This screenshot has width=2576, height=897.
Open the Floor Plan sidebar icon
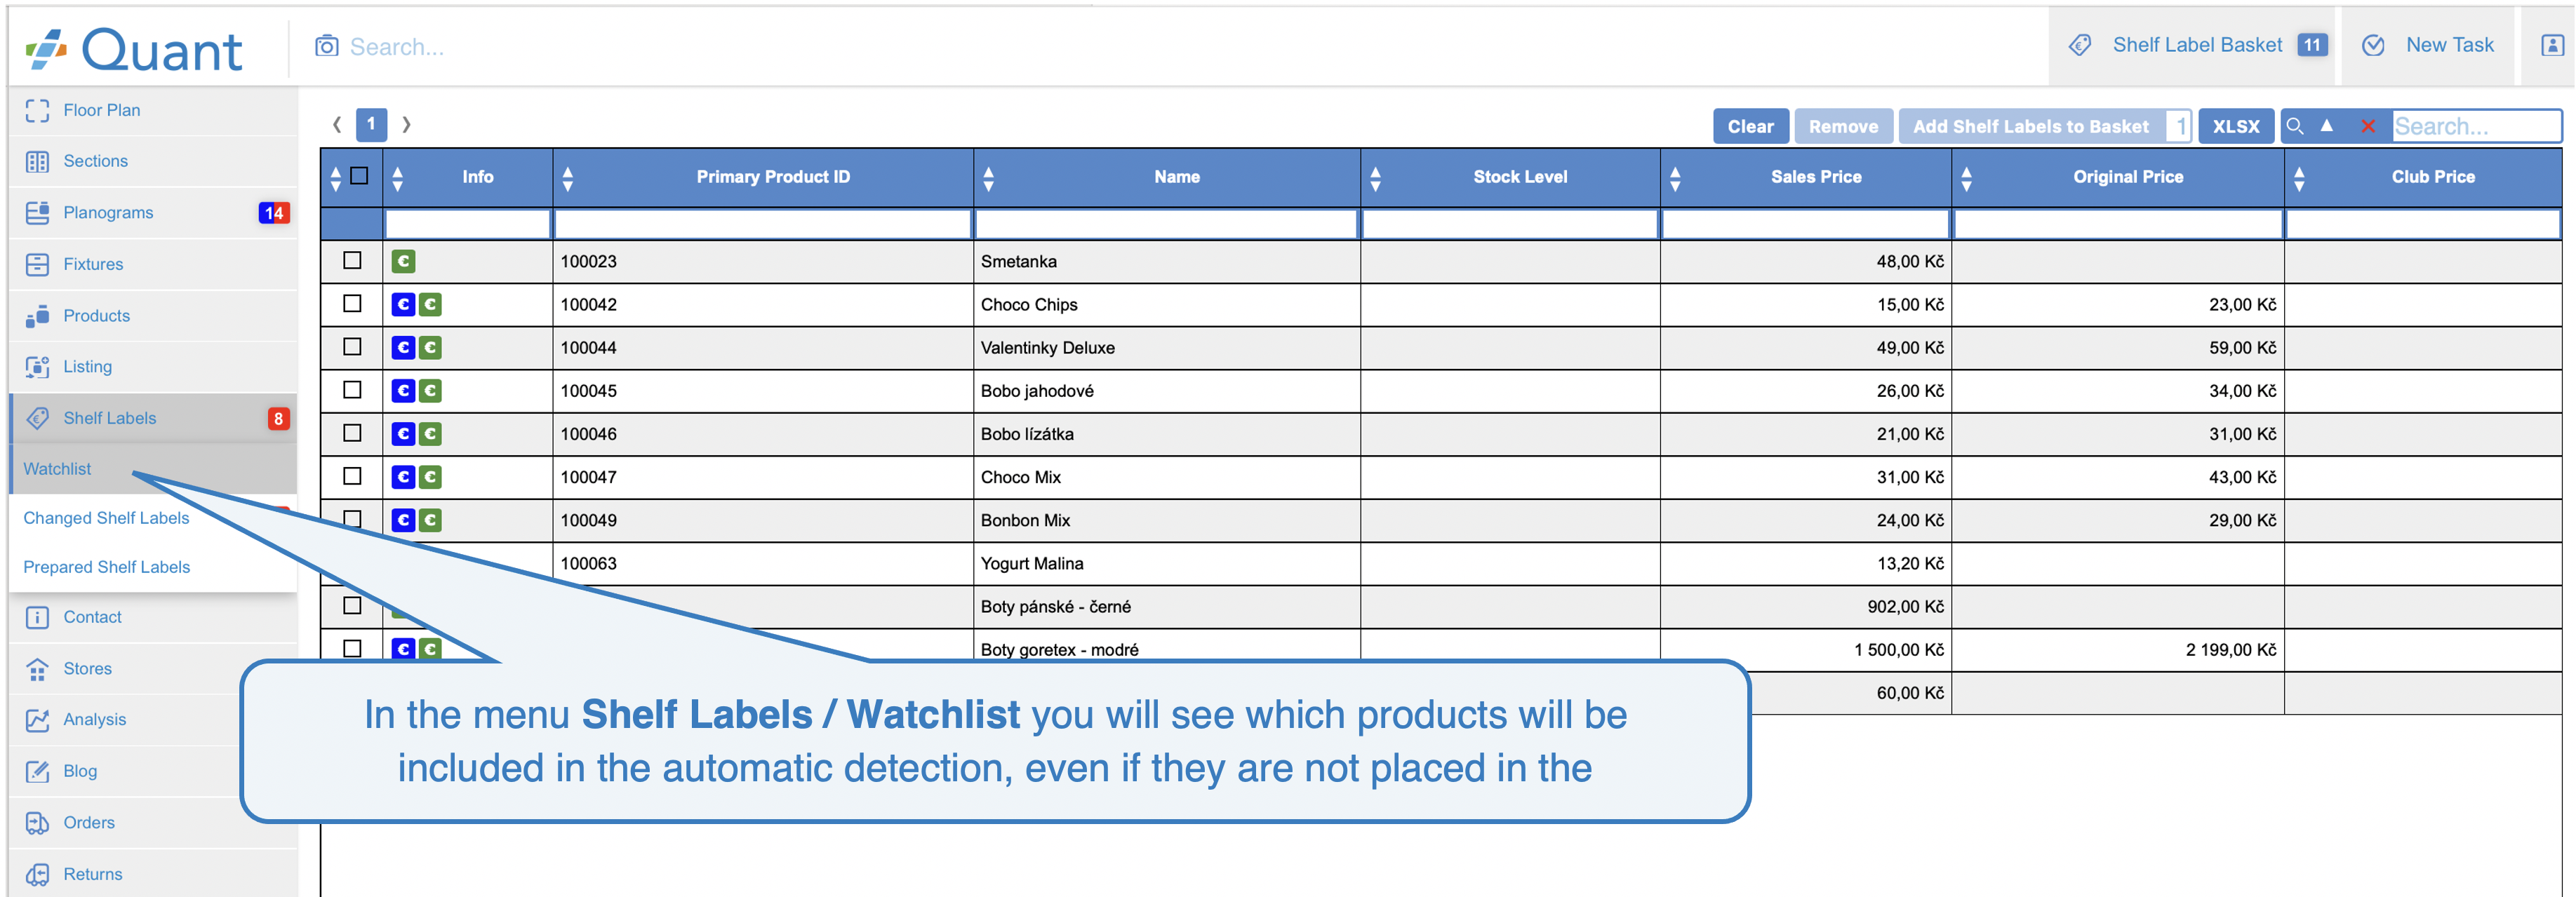pyautogui.click(x=37, y=110)
